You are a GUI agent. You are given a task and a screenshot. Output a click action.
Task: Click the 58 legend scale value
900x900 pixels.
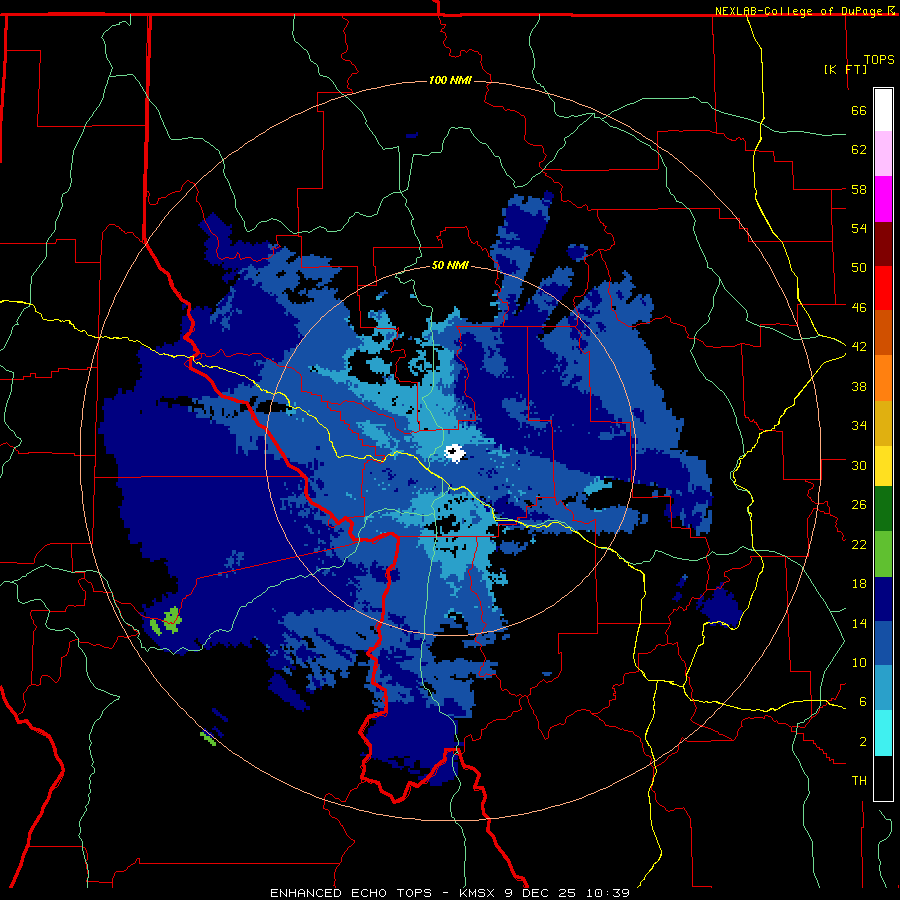point(859,189)
